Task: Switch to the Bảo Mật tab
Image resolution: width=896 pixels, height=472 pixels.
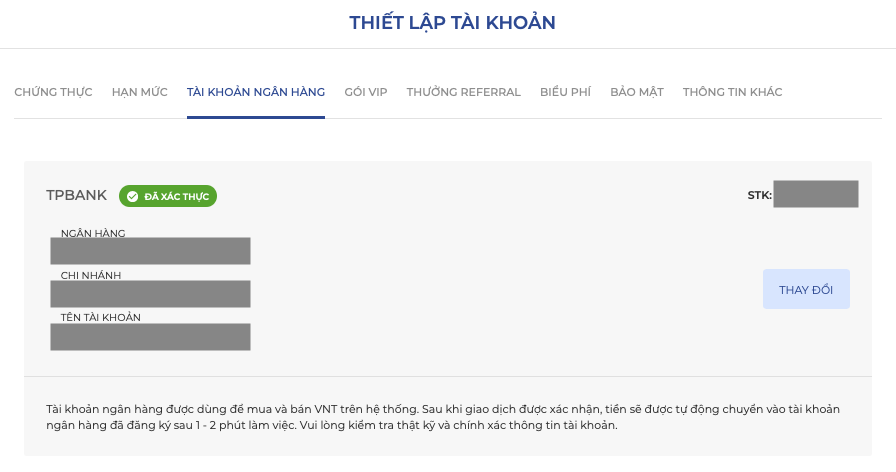Action: pyautogui.click(x=637, y=92)
